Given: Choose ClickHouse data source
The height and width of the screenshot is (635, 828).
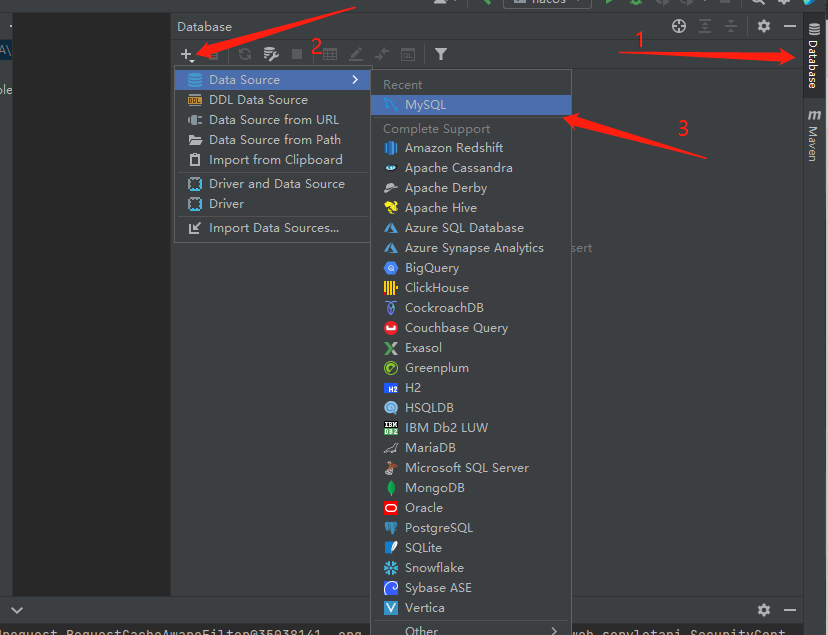Looking at the screenshot, I should pos(471,288).
